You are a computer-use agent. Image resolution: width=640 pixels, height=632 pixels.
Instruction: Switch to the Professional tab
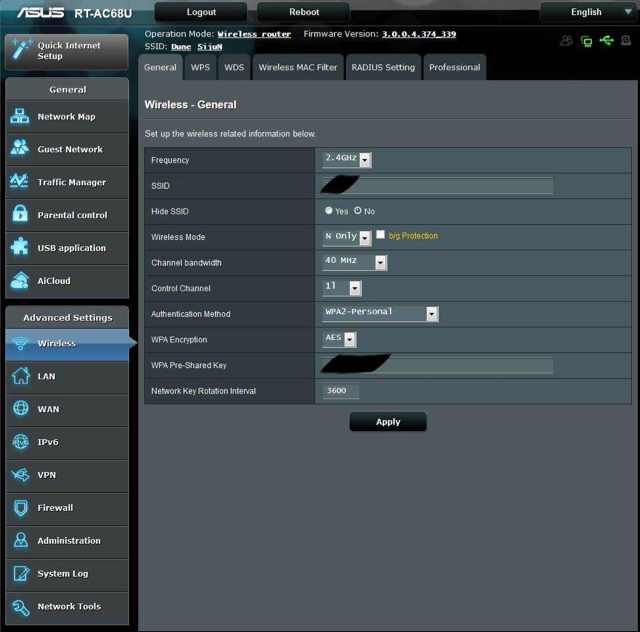click(x=455, y=67)
